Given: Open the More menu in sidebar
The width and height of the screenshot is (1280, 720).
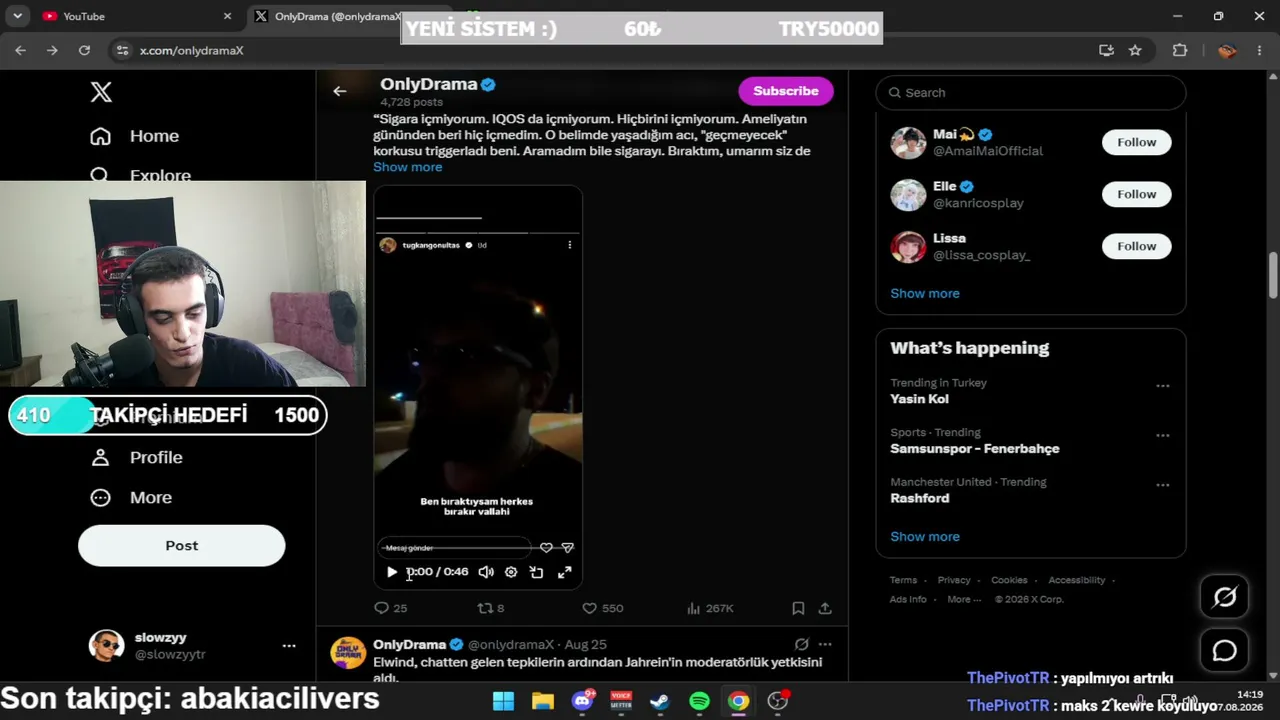Looking at the screenshot, I should pyautogui.click(x=131, y=497).
